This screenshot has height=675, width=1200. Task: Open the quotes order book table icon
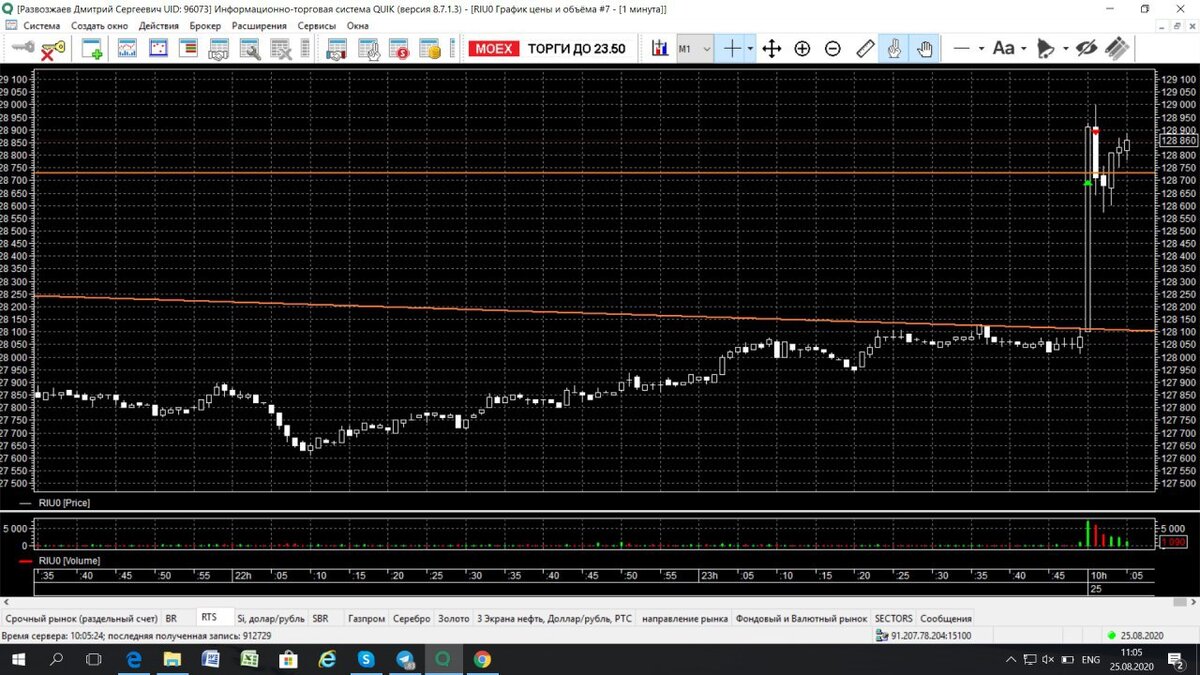(188, 48)
